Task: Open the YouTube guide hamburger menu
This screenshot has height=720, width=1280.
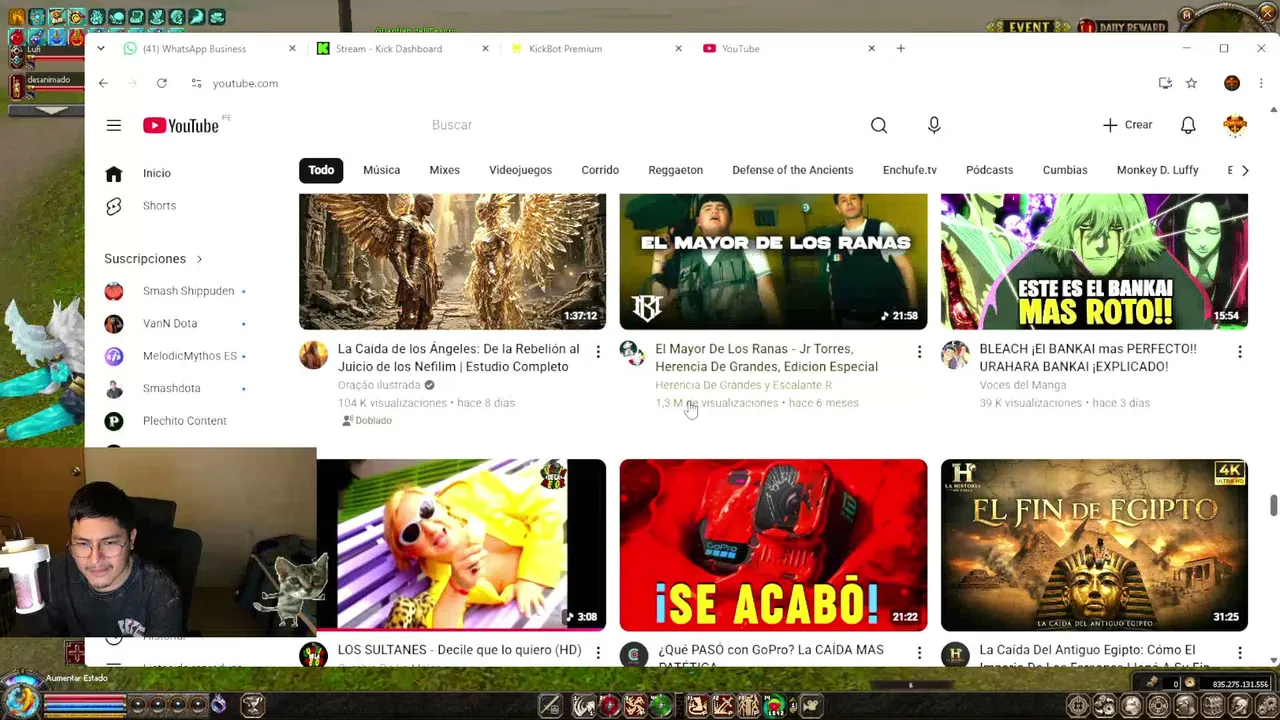Action: click(x=114, y=125)
